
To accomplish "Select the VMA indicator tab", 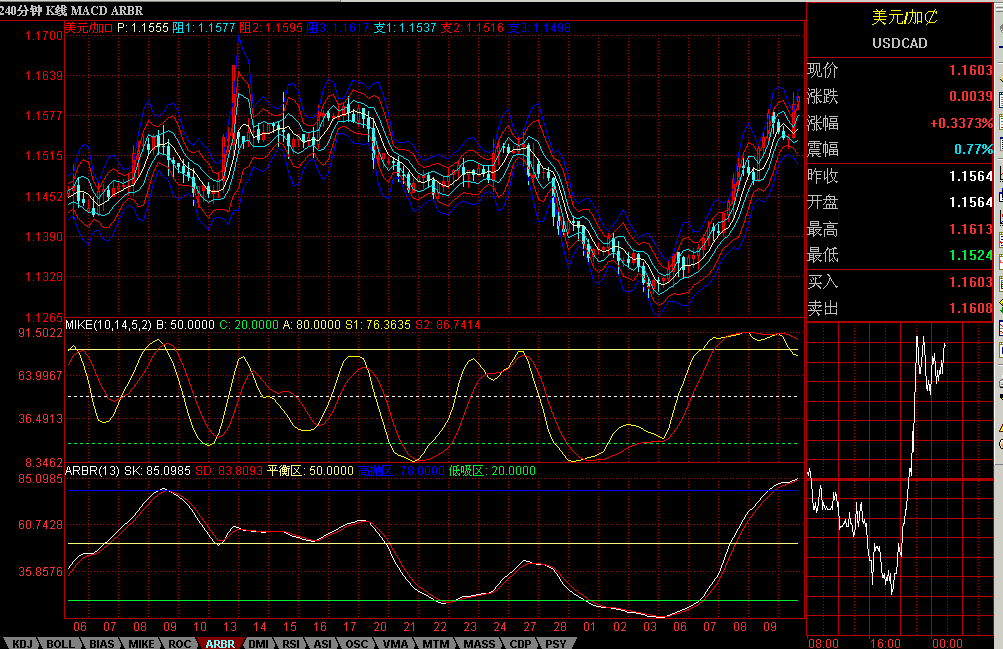I will (x=394, y=643).
